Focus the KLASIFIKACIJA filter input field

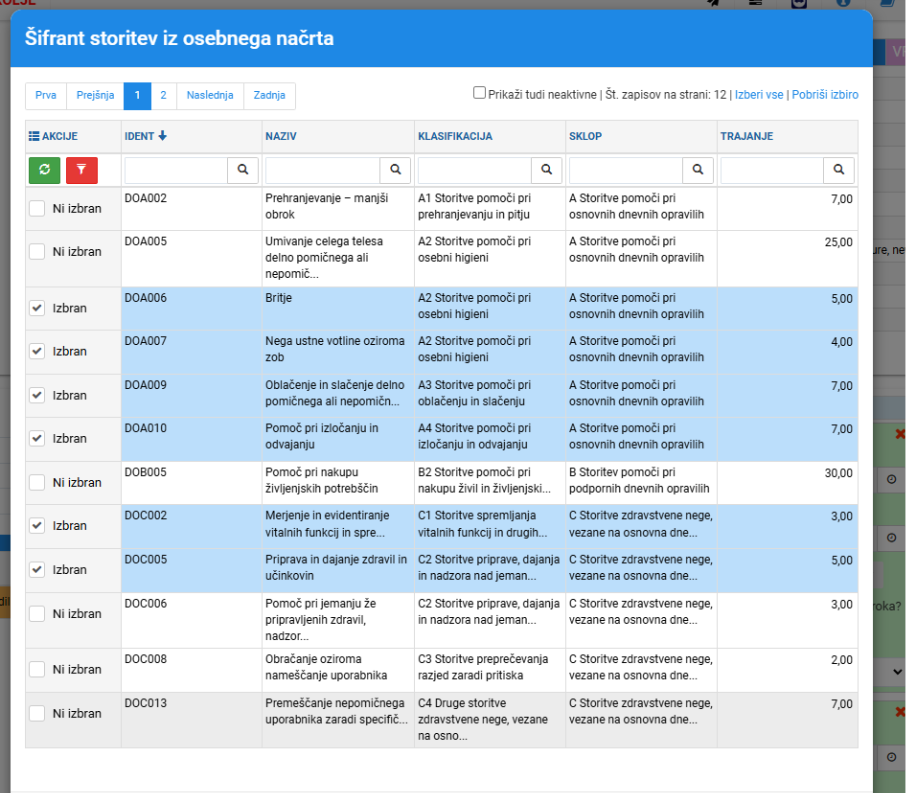click(474, 170)
